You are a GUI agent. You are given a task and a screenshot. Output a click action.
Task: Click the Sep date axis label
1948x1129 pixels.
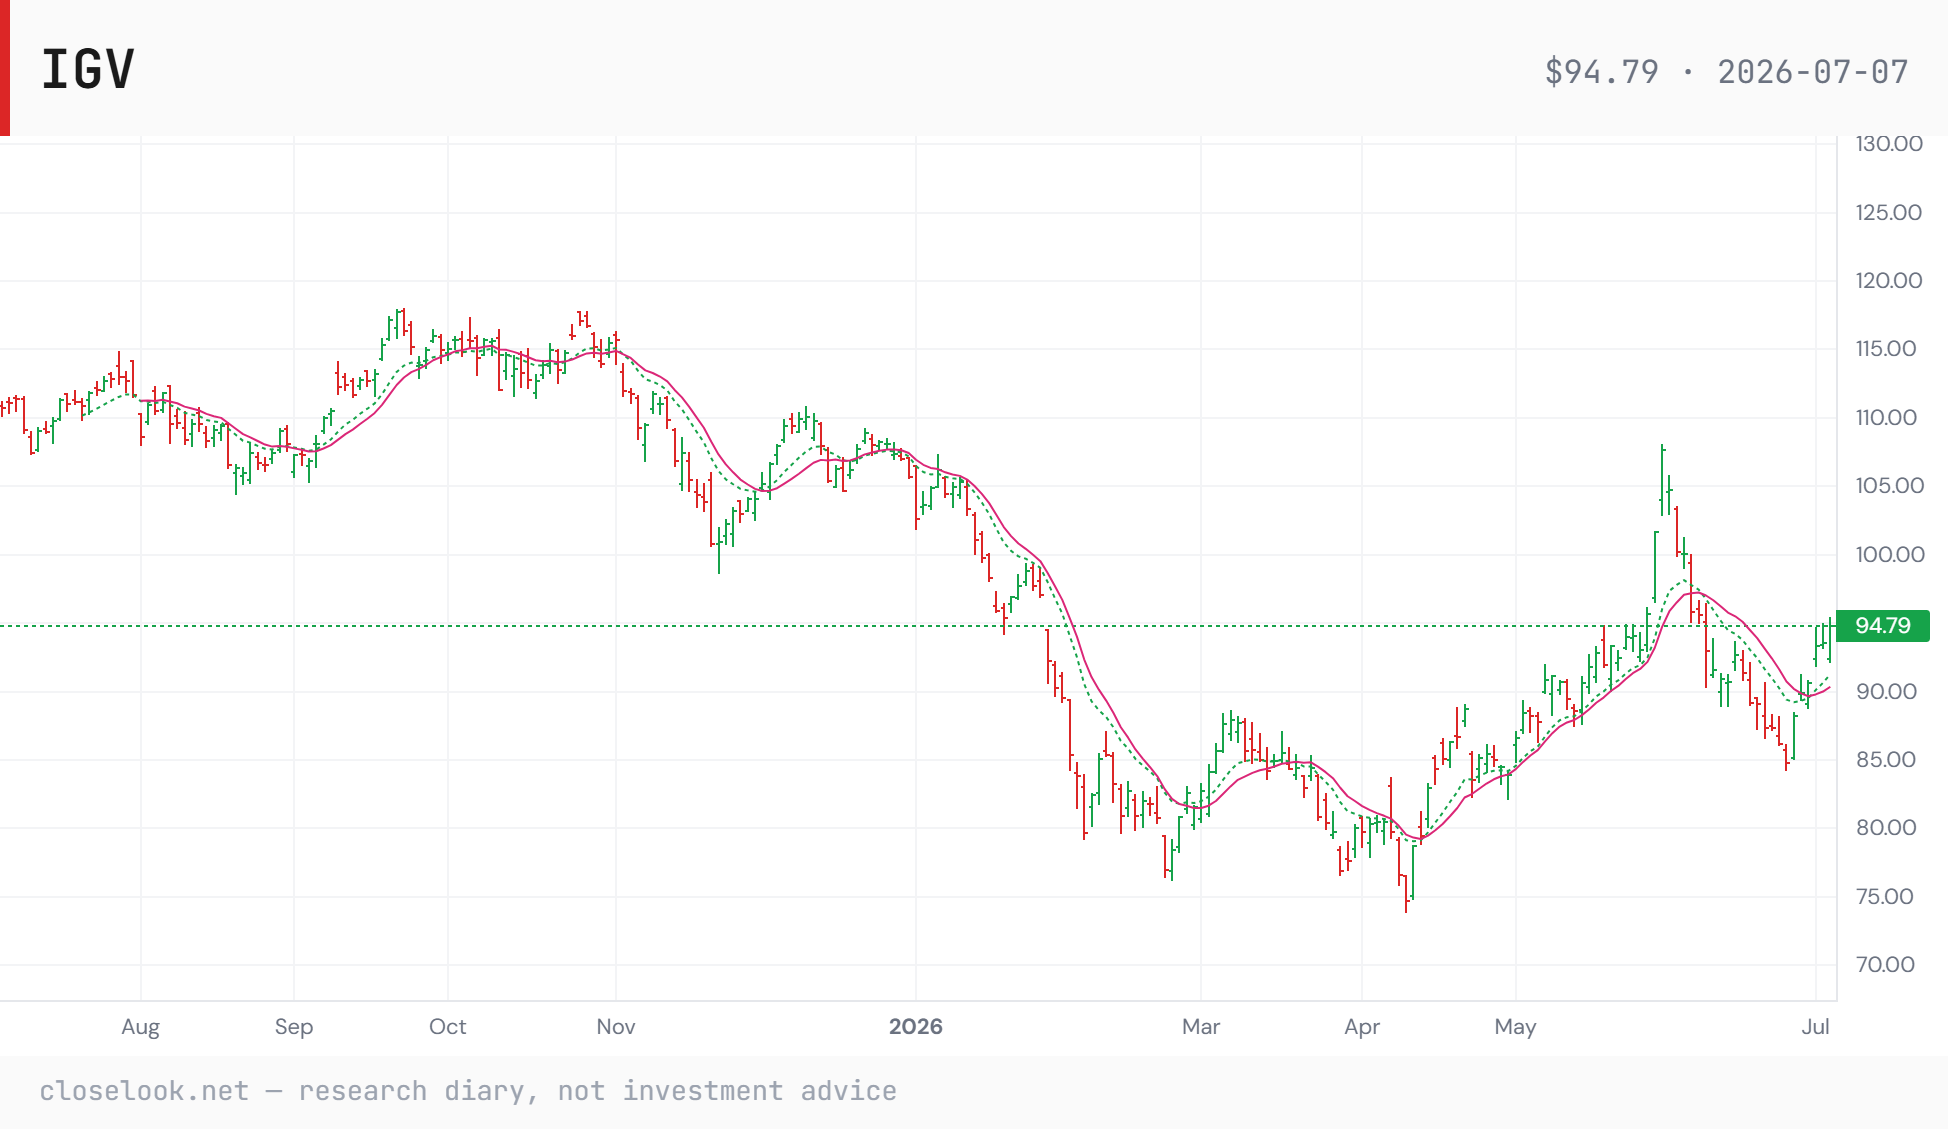(294, 1027)
